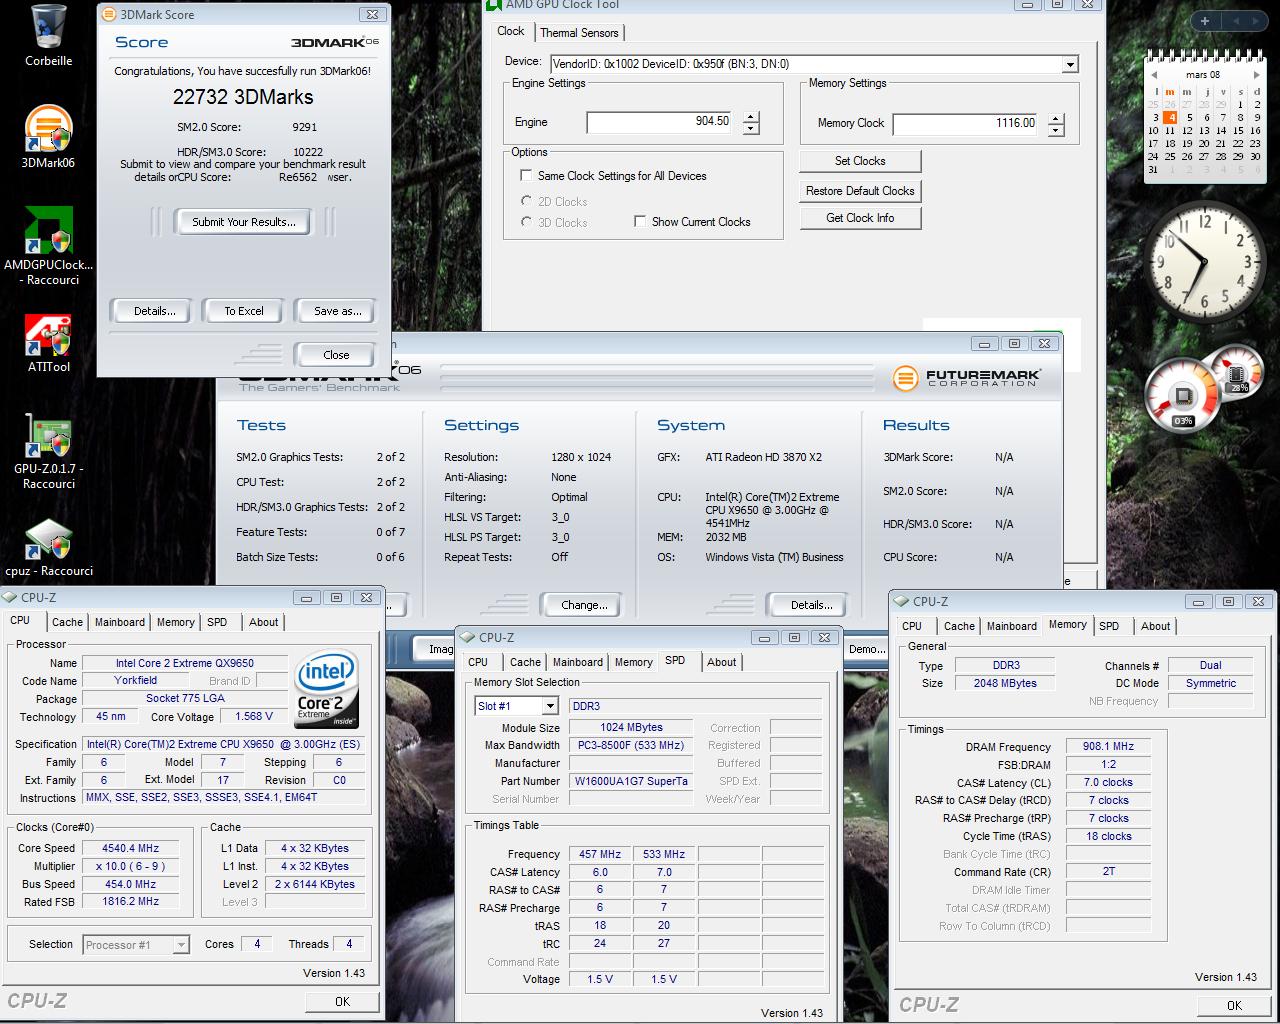The height and width of the screenshot is (1024, 1280).
Task: Click the Intel Core 2 Extreme QX9650 name field
Action: click(x=184, y=663)
